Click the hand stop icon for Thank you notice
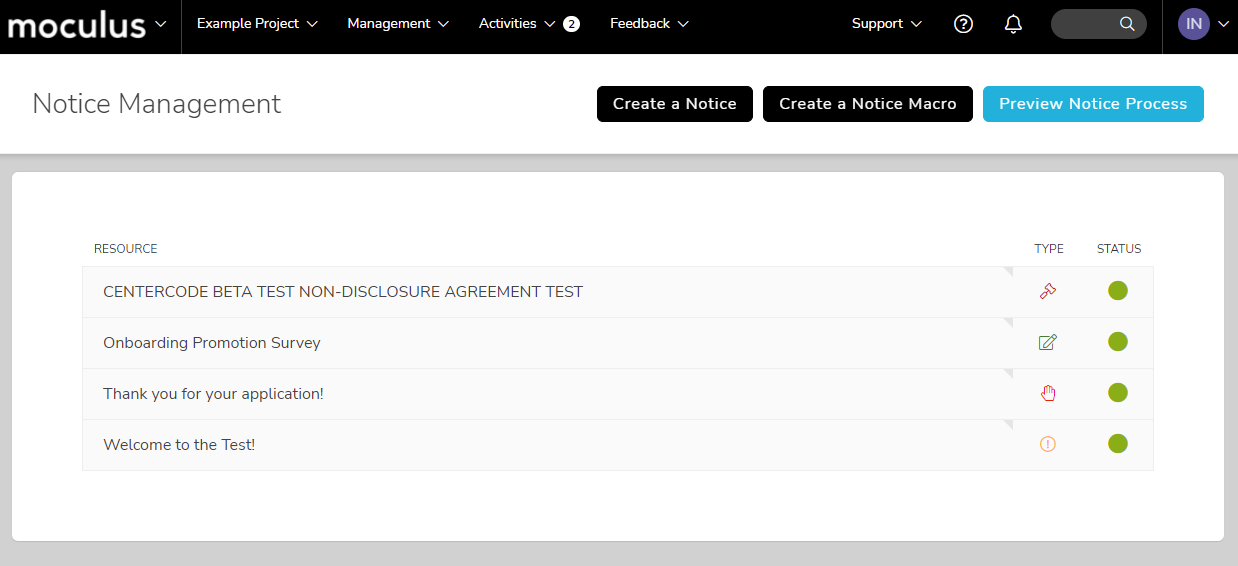Image resolution: width=1238 pixels, height=566 pixels. point(1048,393)
